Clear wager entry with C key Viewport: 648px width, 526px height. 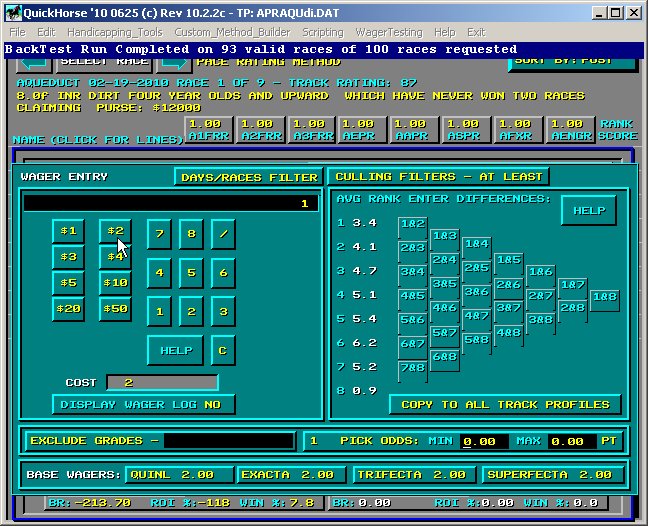(x=223, y=350)
